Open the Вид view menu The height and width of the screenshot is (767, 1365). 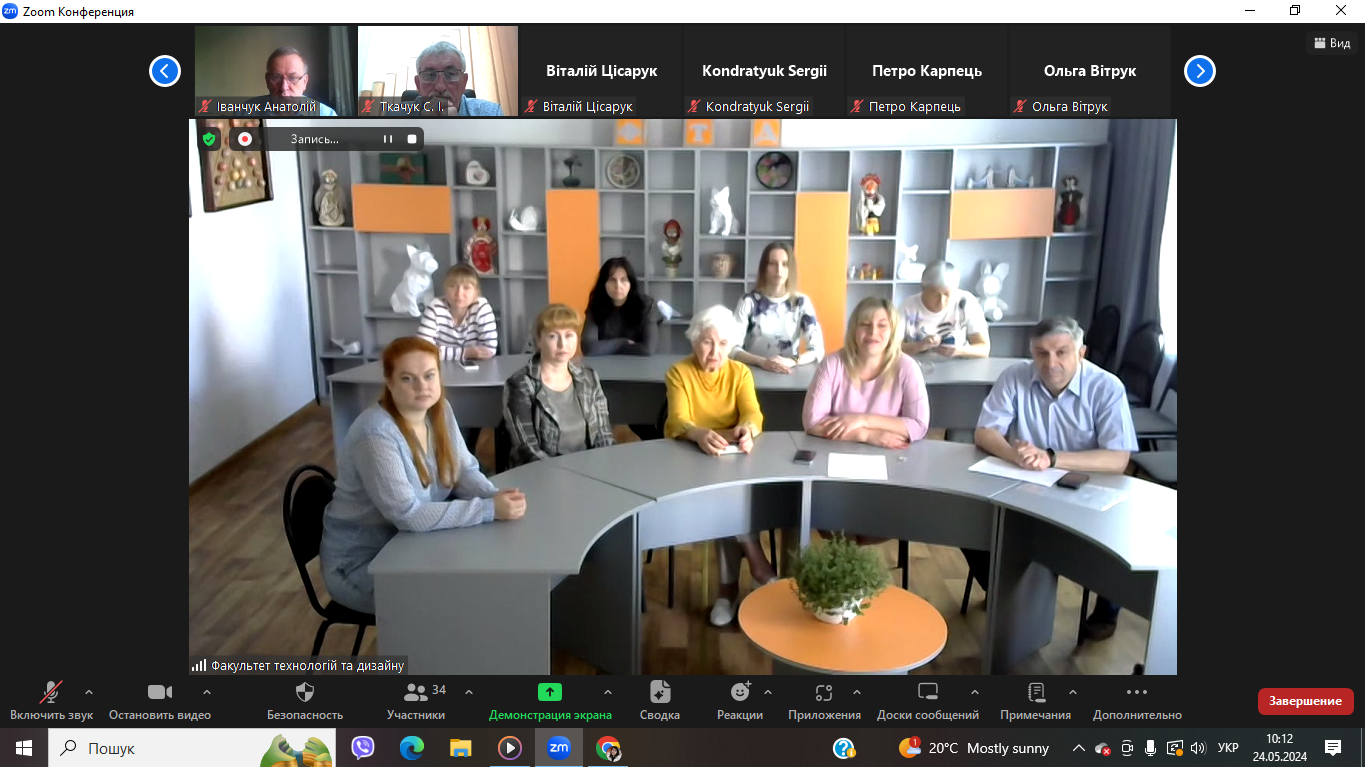pyautogui.click(x=1331, y=43)
